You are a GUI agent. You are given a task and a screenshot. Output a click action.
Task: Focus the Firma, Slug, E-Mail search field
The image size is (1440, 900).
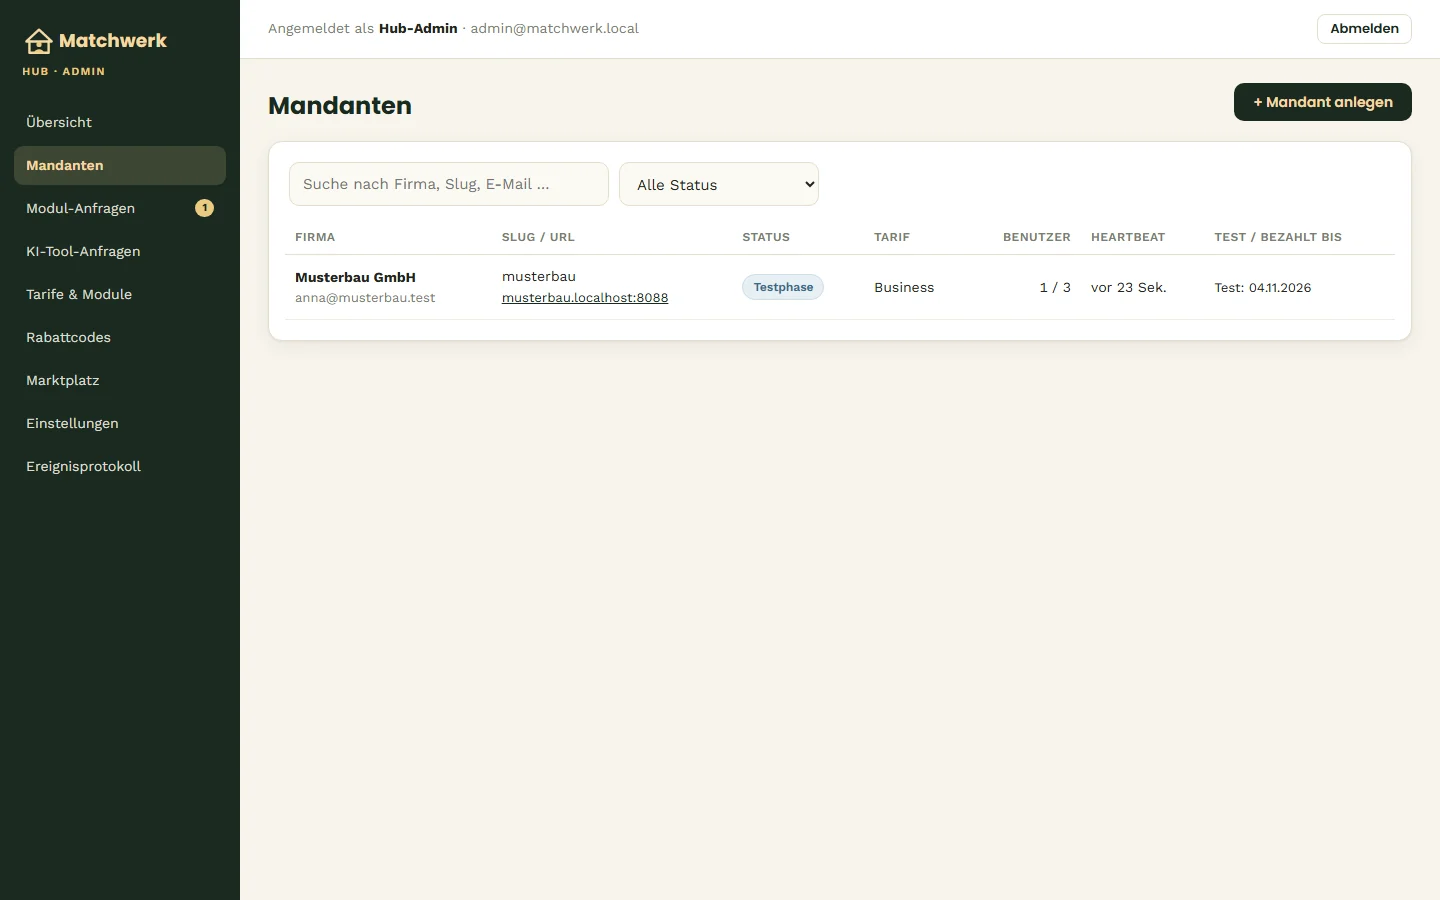[449, 184]
